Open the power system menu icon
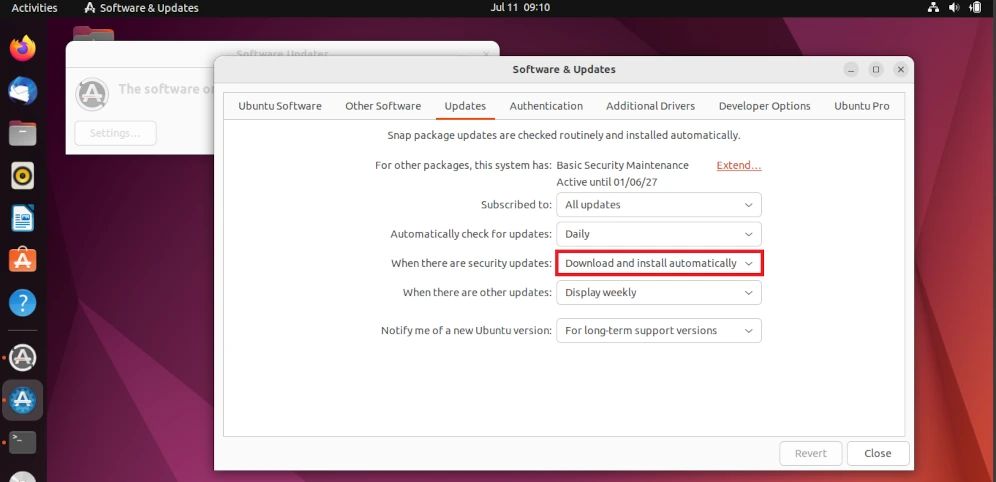The height and width of the screenshot is (482, 996). pos(976,8)
